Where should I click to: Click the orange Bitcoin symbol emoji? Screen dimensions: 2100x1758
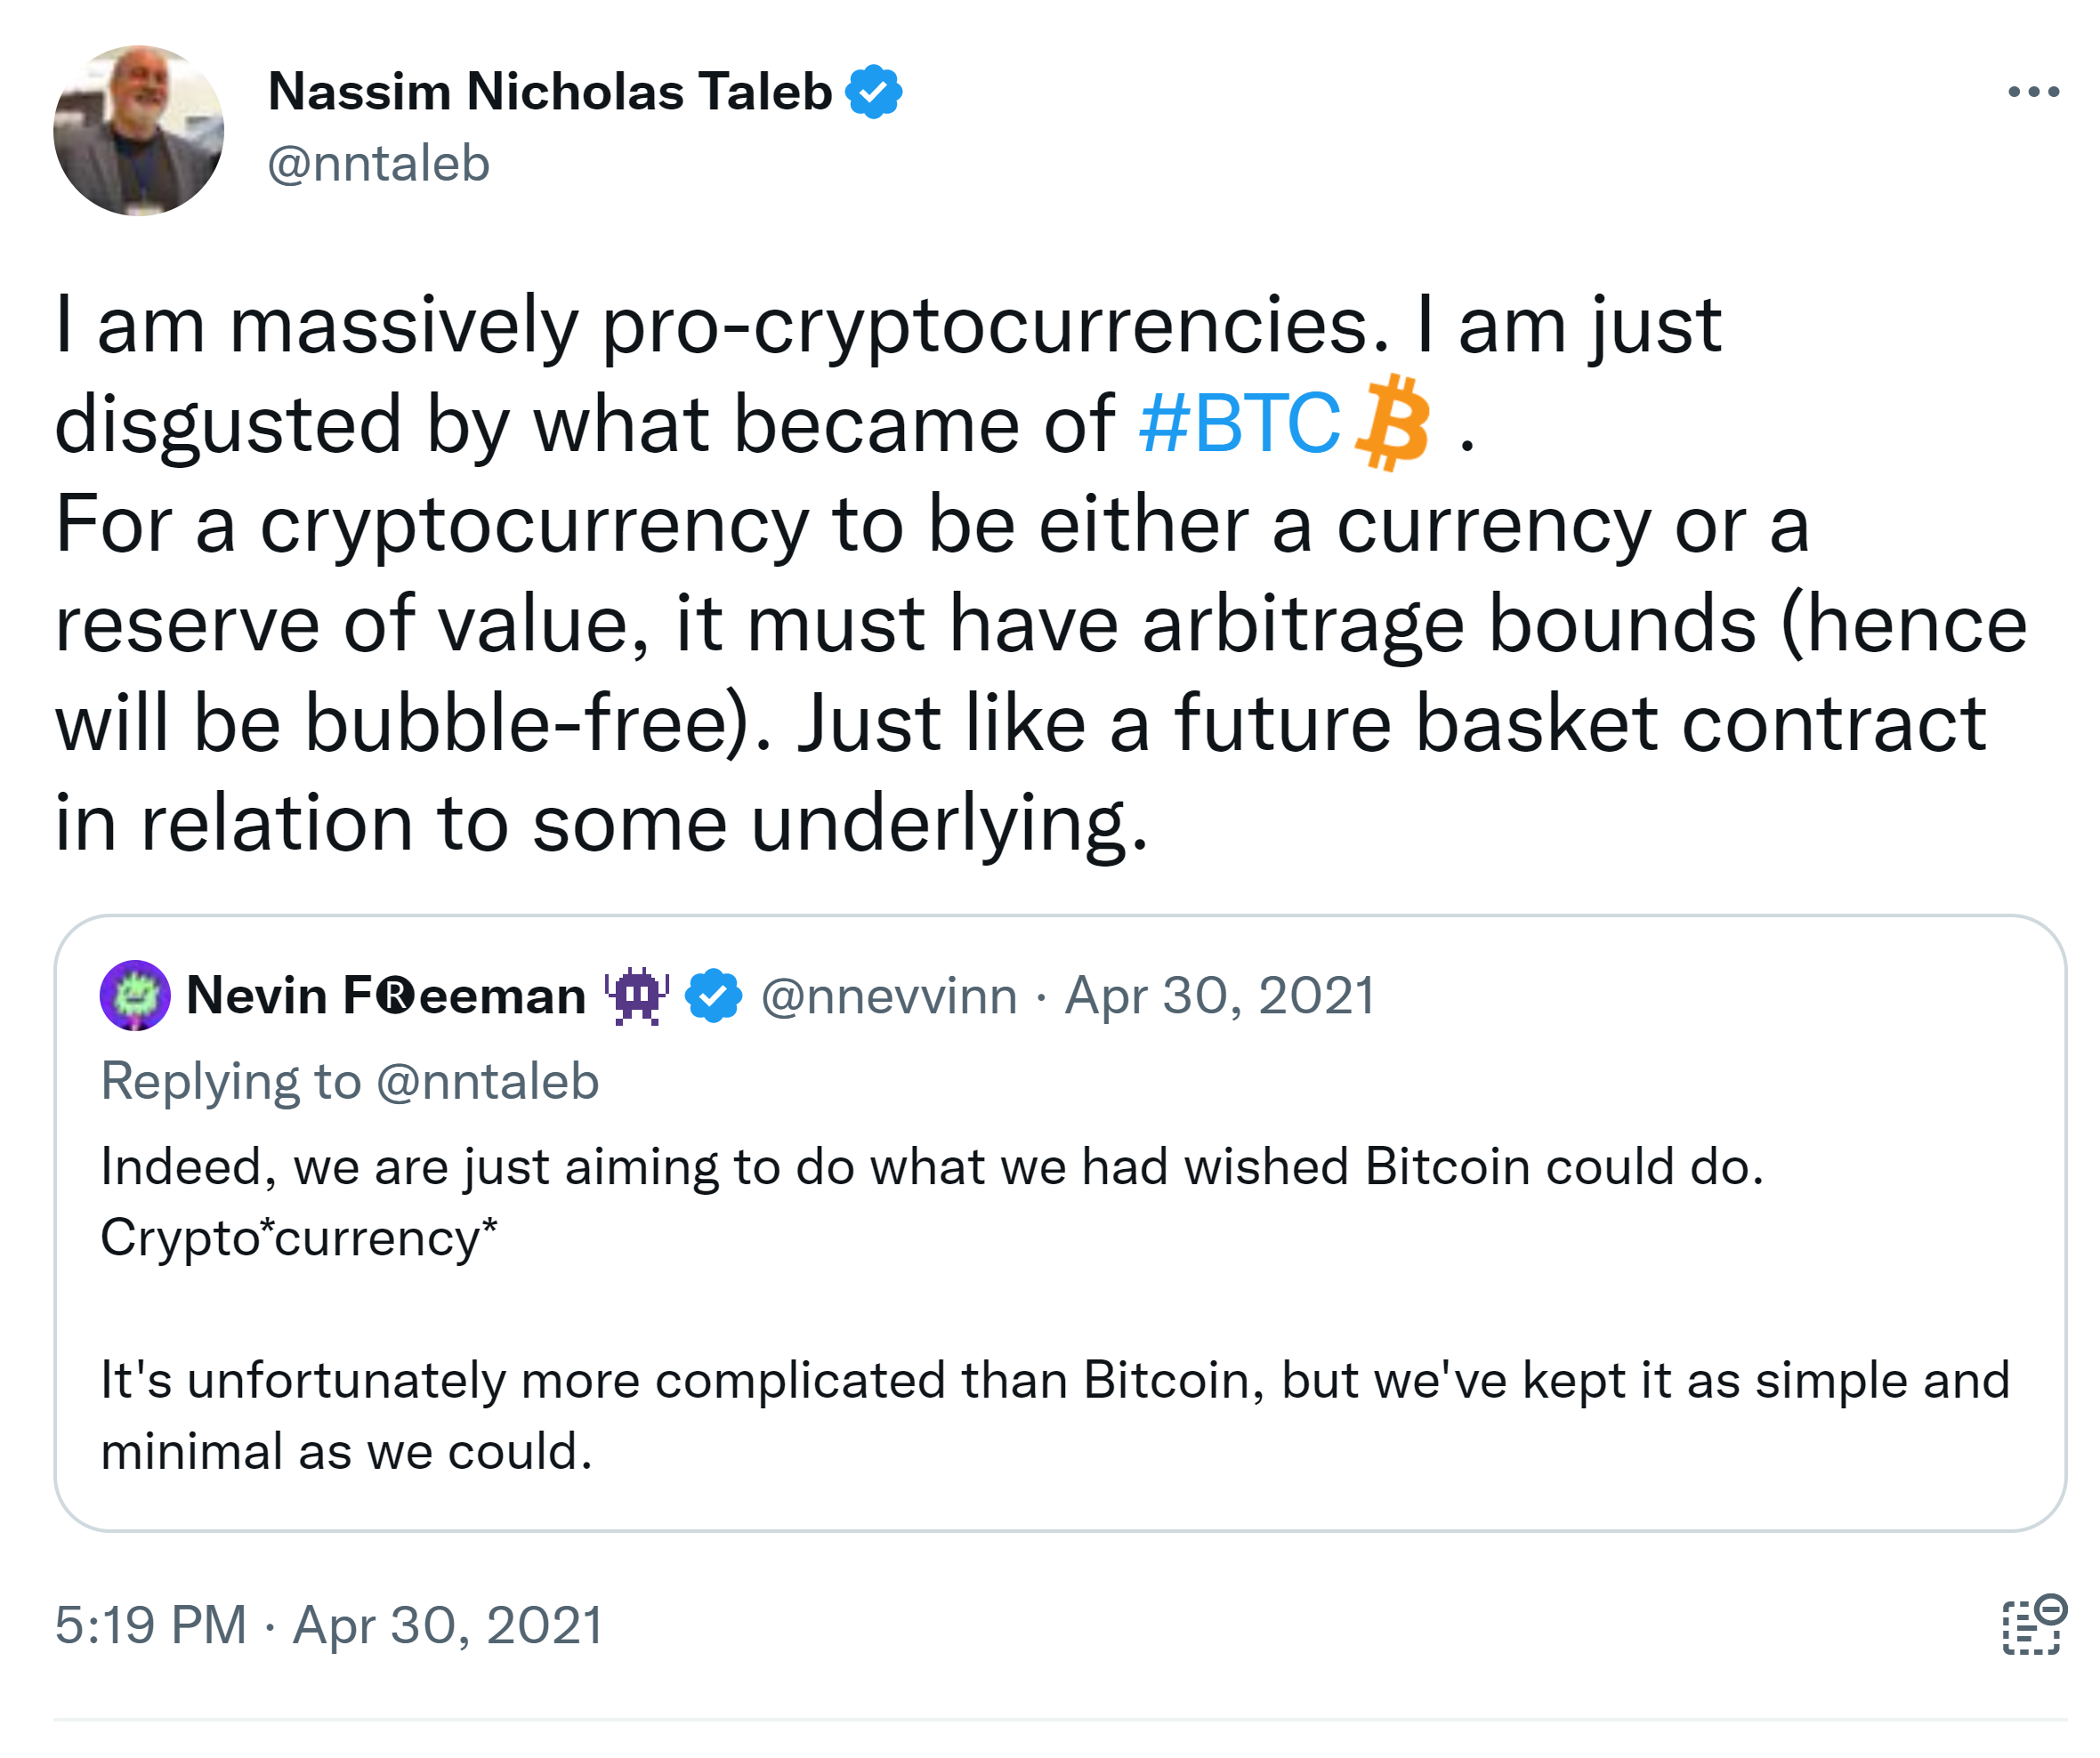tap(1392, 422)
